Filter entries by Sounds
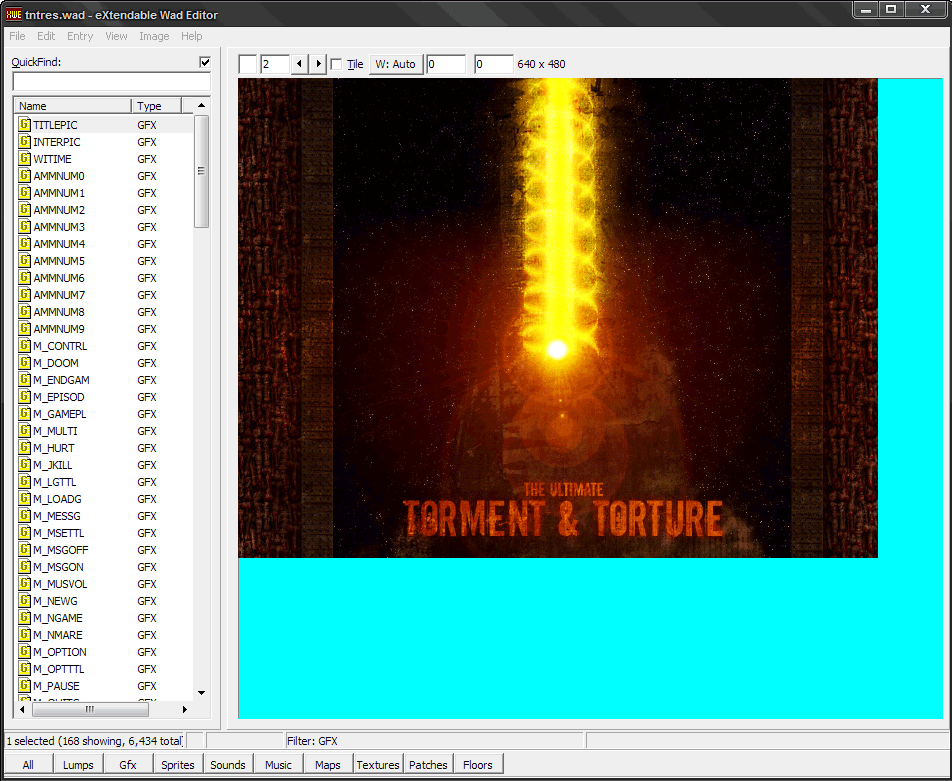 click(228, 765)
